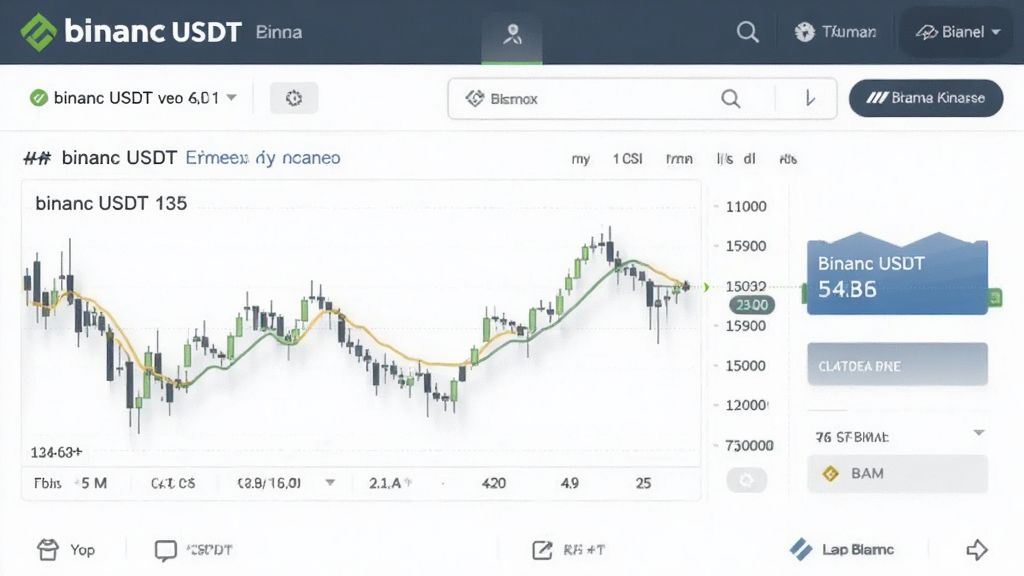The width and height of the screenshot is (1024, 576).
Task: Click the hash icon before binanc USDT heading
Action: click(37, 158)
